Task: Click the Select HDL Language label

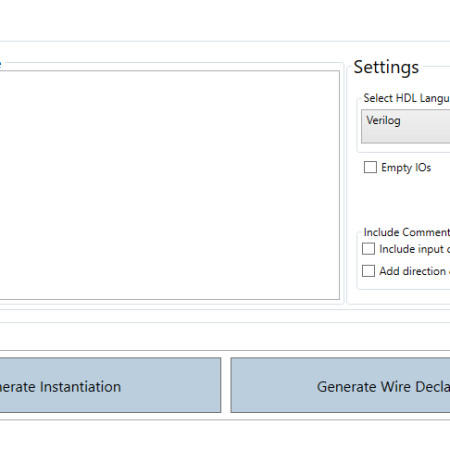Action: (406, 98)
